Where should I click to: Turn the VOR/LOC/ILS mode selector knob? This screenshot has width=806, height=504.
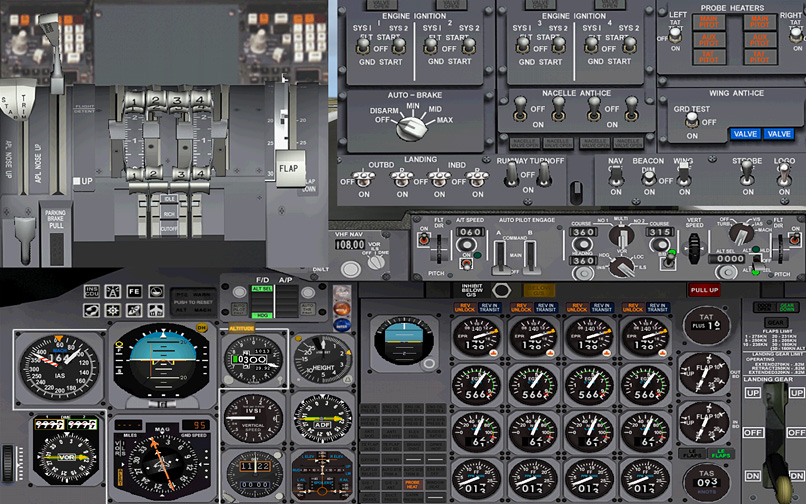pos(620,264)
